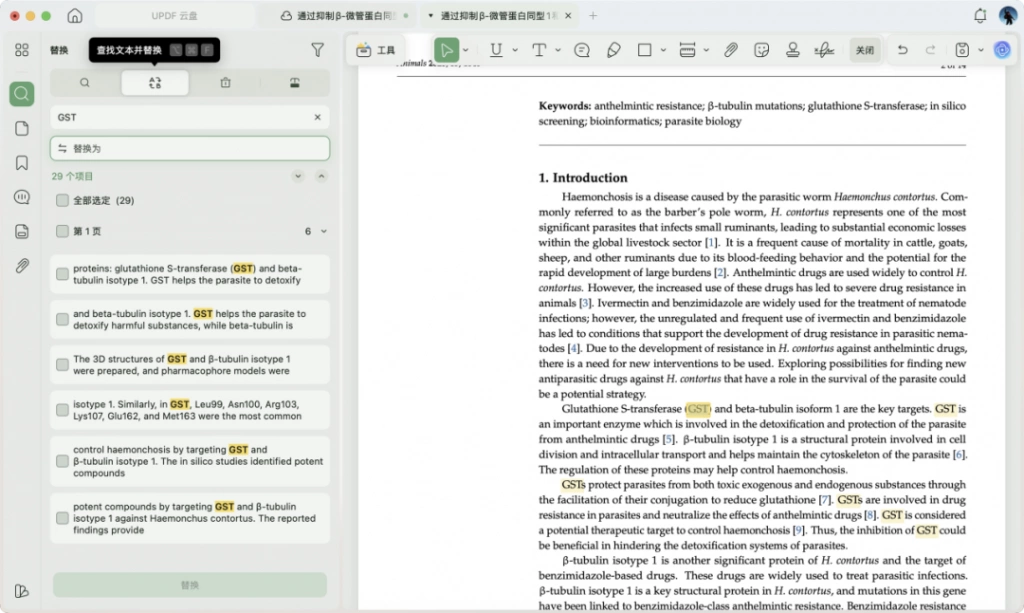This screenshot has width=1024, height=613.
Task: Click the green 替换 button
Action: click(190, 585)
